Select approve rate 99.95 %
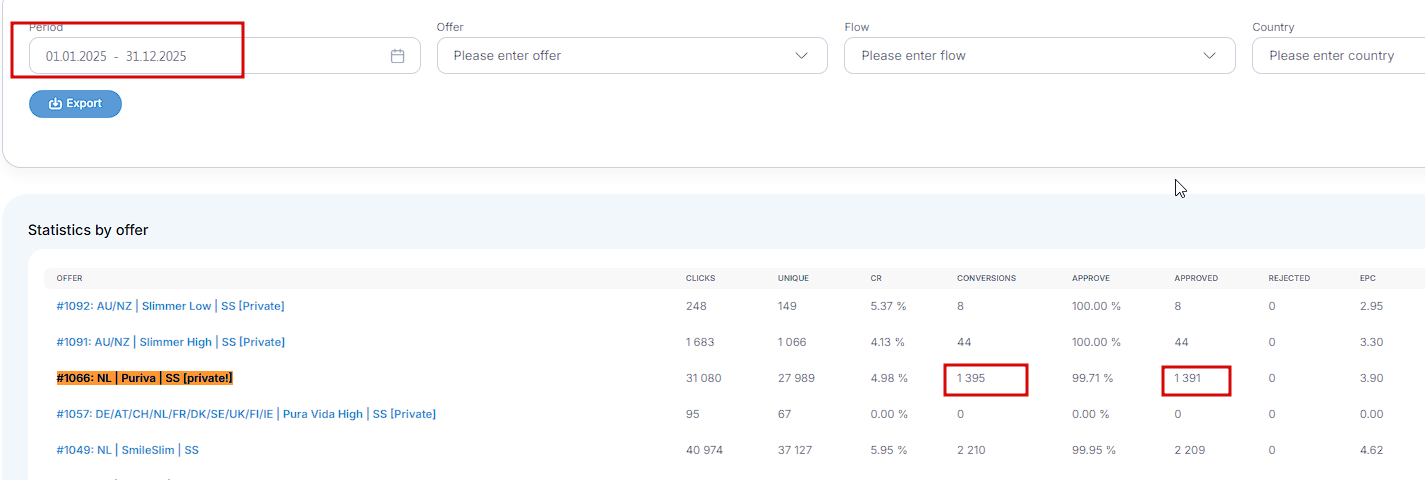1425x480 pixels. point(1091,450)
